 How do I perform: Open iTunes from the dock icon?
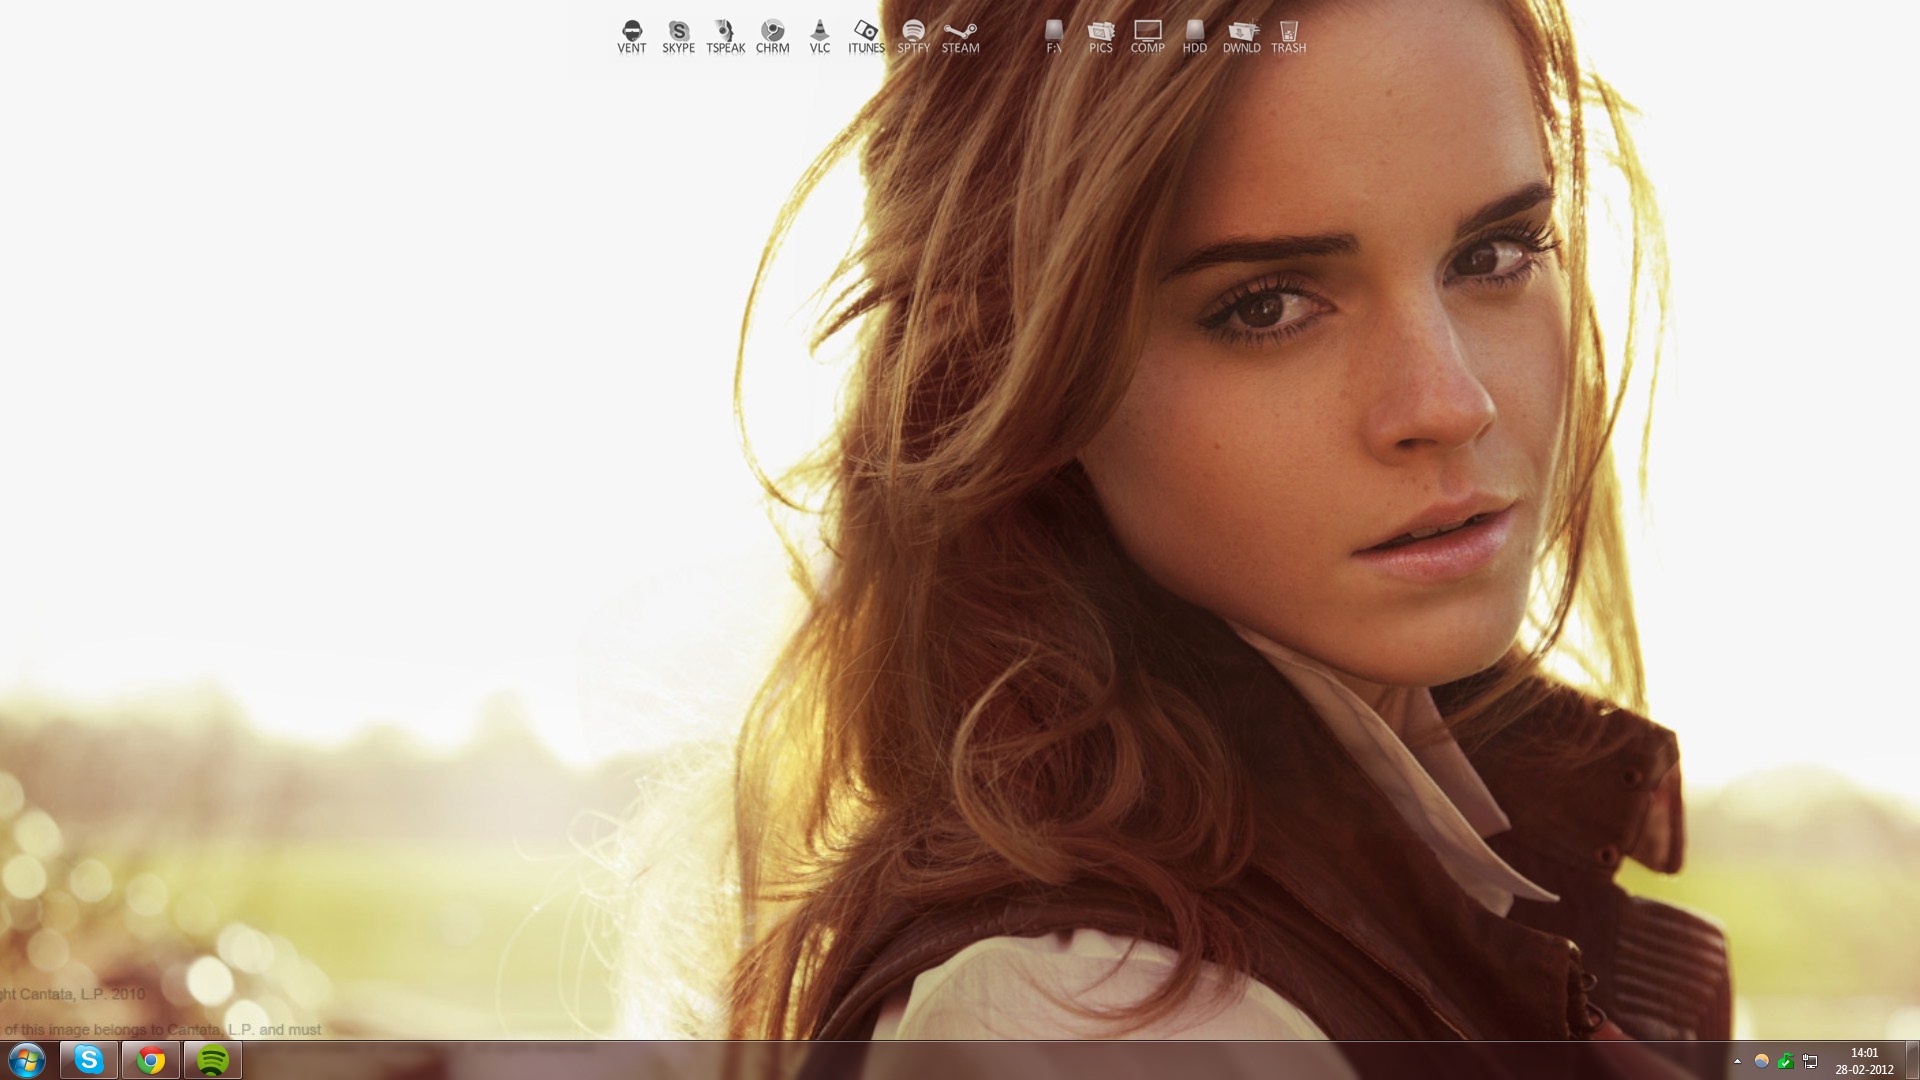[x=866, y=36]
